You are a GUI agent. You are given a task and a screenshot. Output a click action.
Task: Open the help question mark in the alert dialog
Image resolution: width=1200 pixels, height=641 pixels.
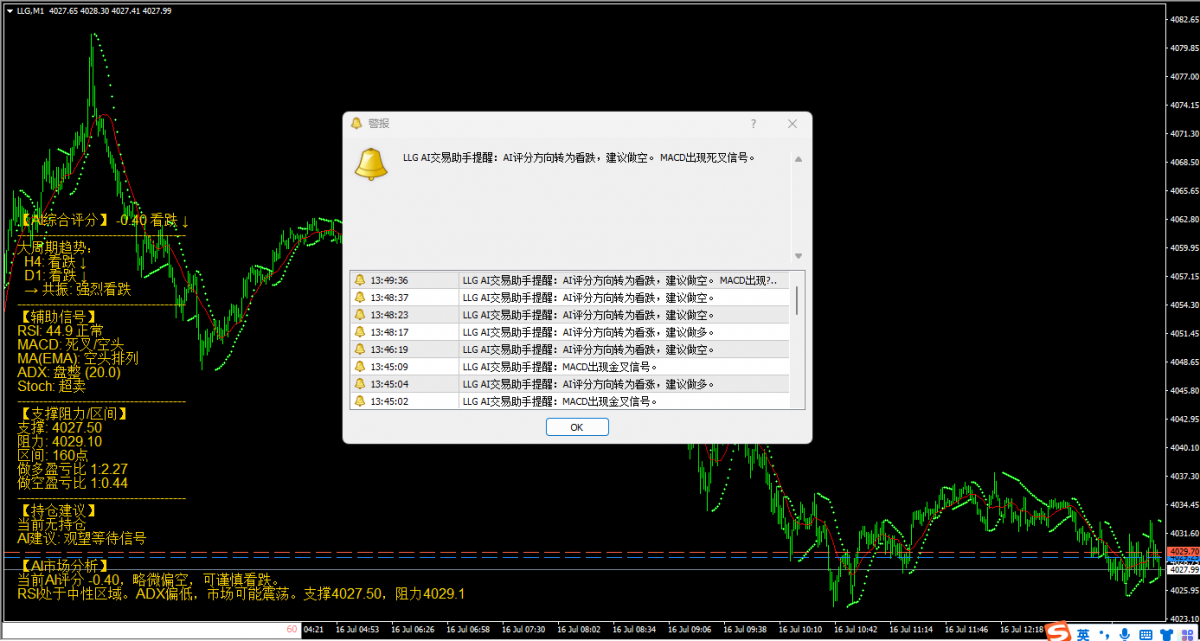pyautogui.click(x=753, y=123)
